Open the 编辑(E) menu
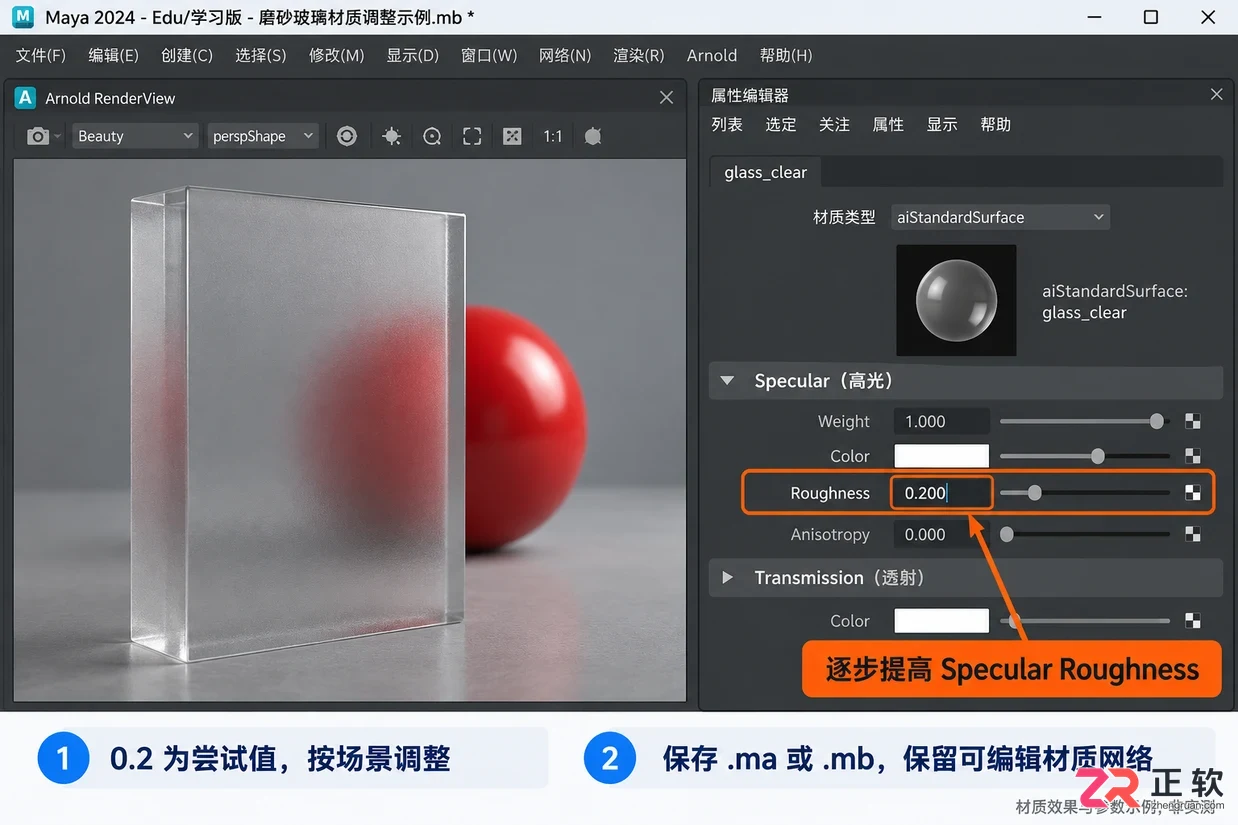Screen dimensions: 1238x825 113,55
